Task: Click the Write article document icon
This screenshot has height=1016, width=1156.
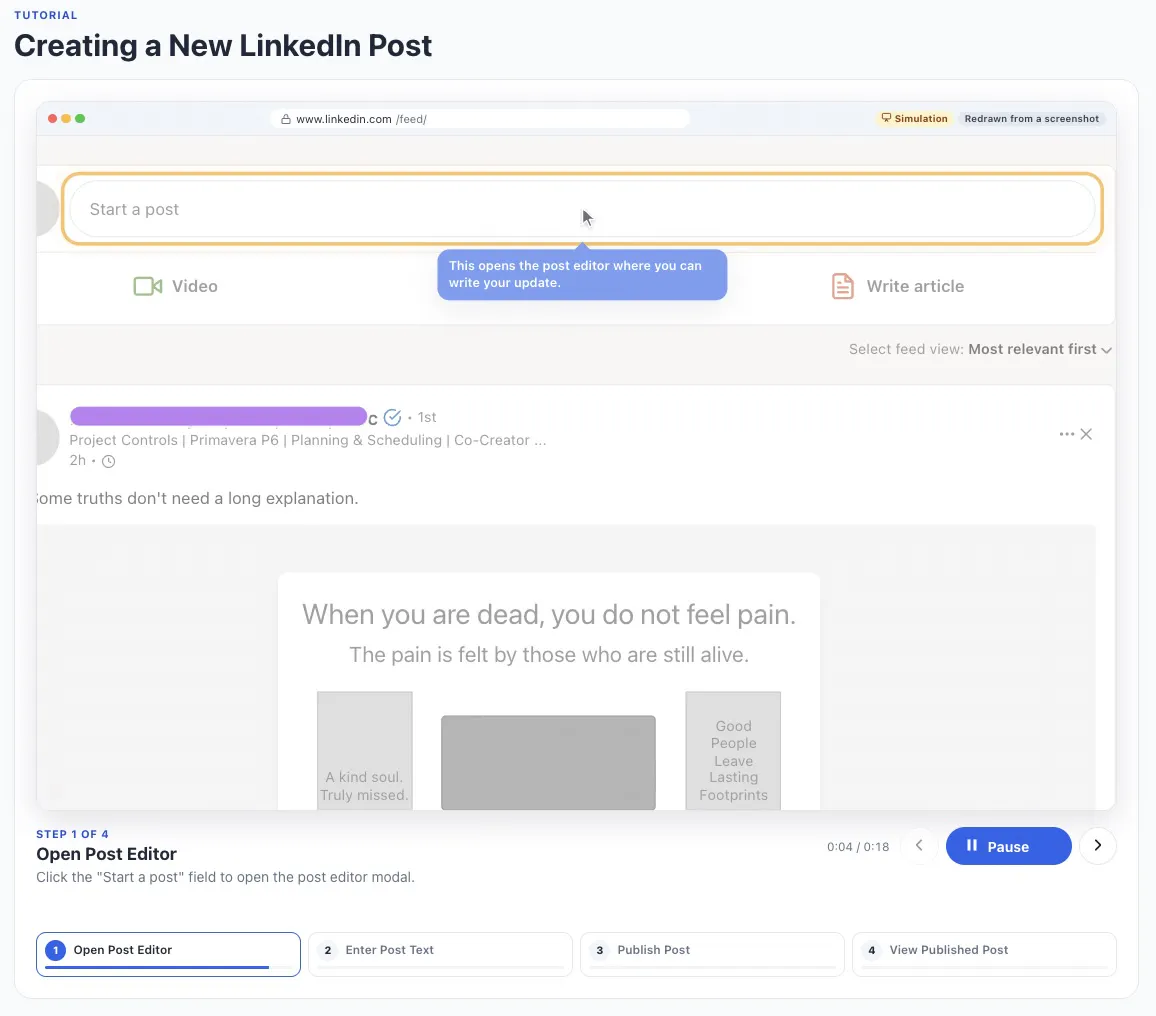Action: [843, 286]
